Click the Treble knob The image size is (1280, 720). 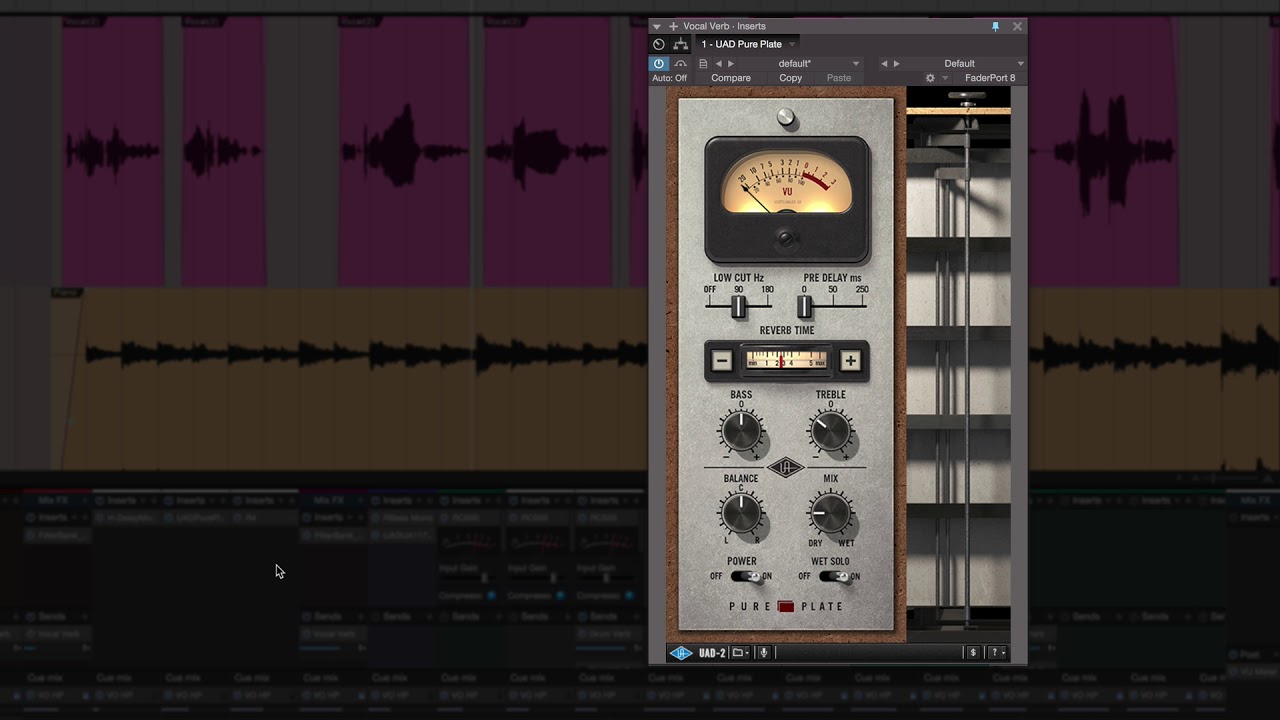830,432
